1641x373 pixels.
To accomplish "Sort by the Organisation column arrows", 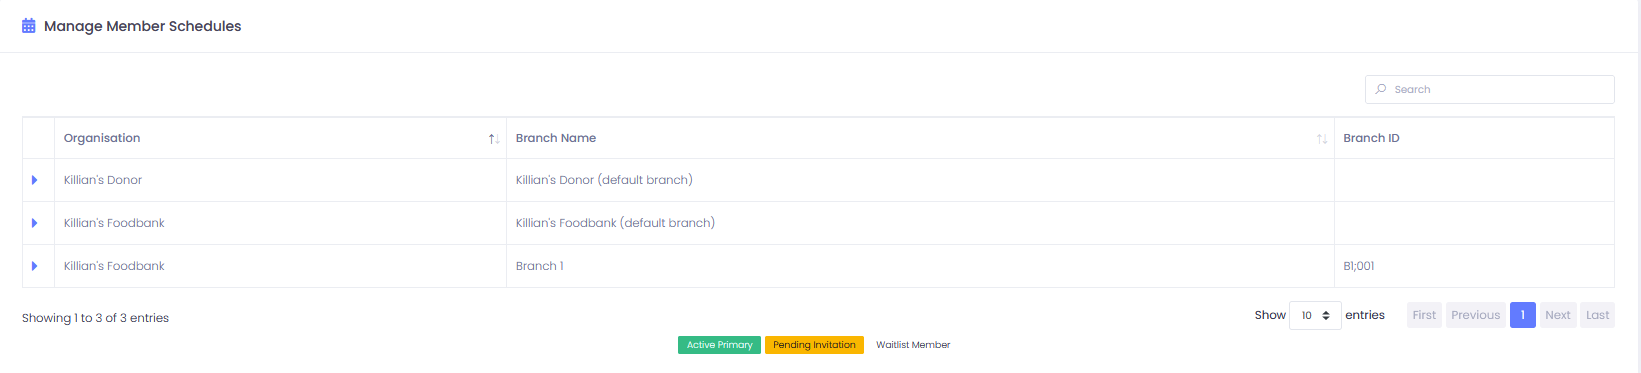I will [494, 139].
